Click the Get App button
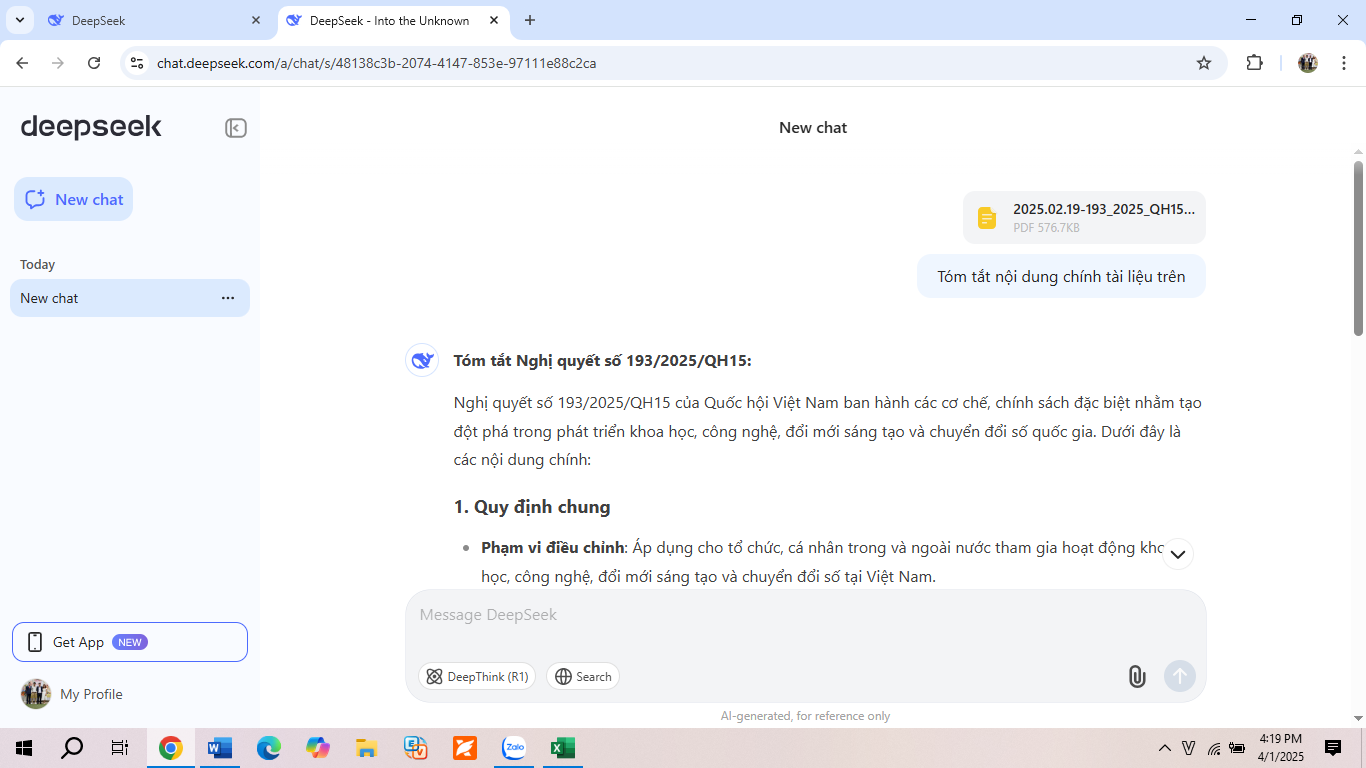 [x=130, y=642]
